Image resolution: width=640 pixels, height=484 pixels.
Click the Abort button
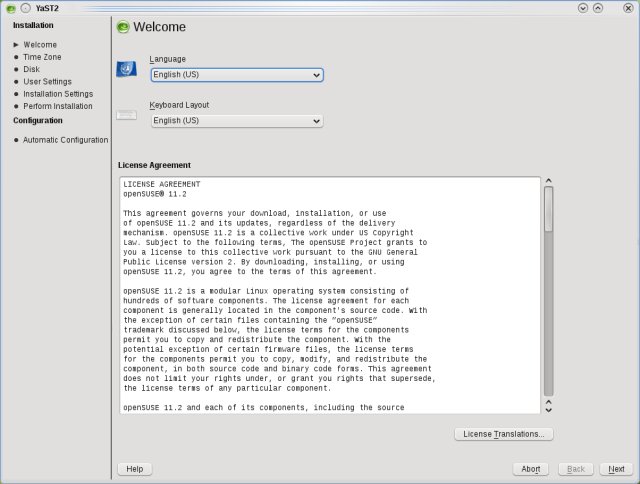tap(531, 469)
